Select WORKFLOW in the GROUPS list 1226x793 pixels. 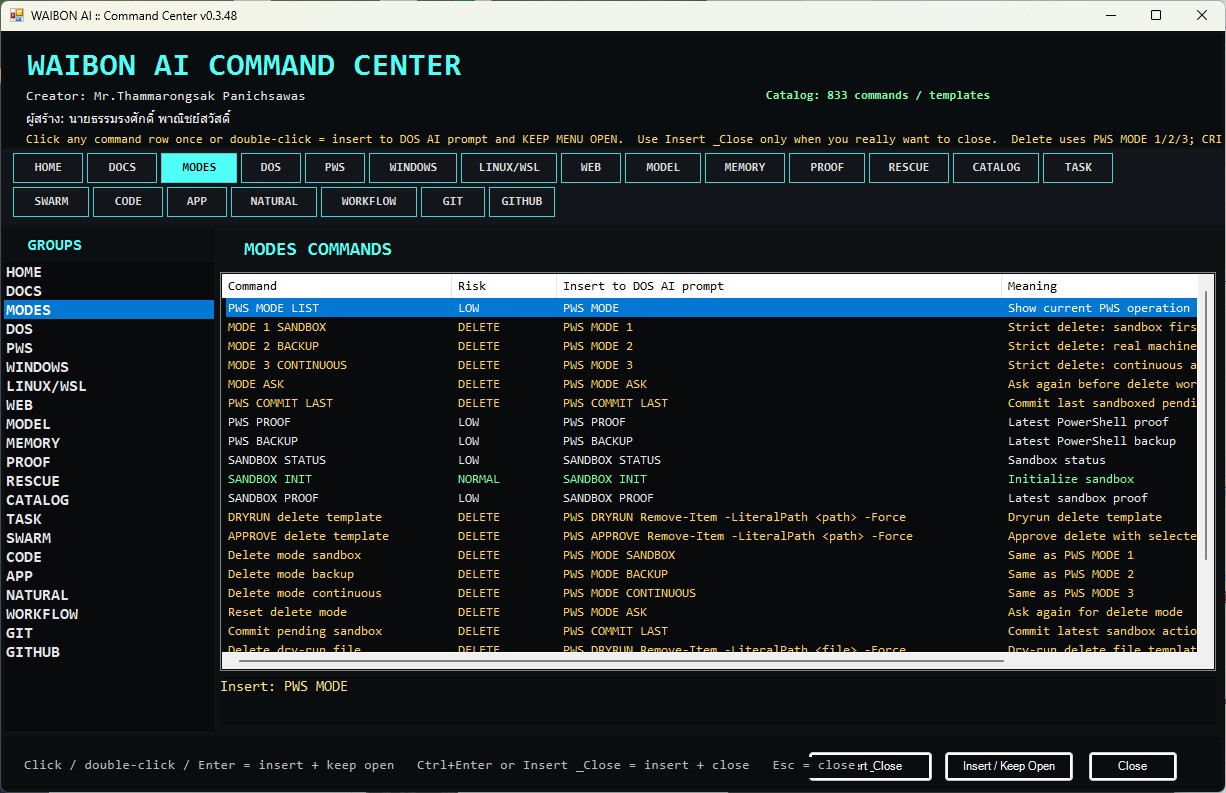108,614
